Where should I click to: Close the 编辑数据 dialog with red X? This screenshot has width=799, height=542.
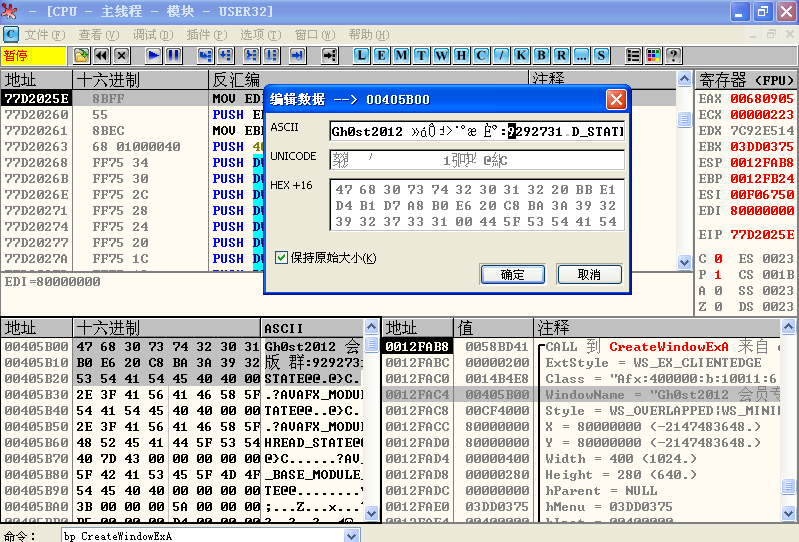coord(616,99)
